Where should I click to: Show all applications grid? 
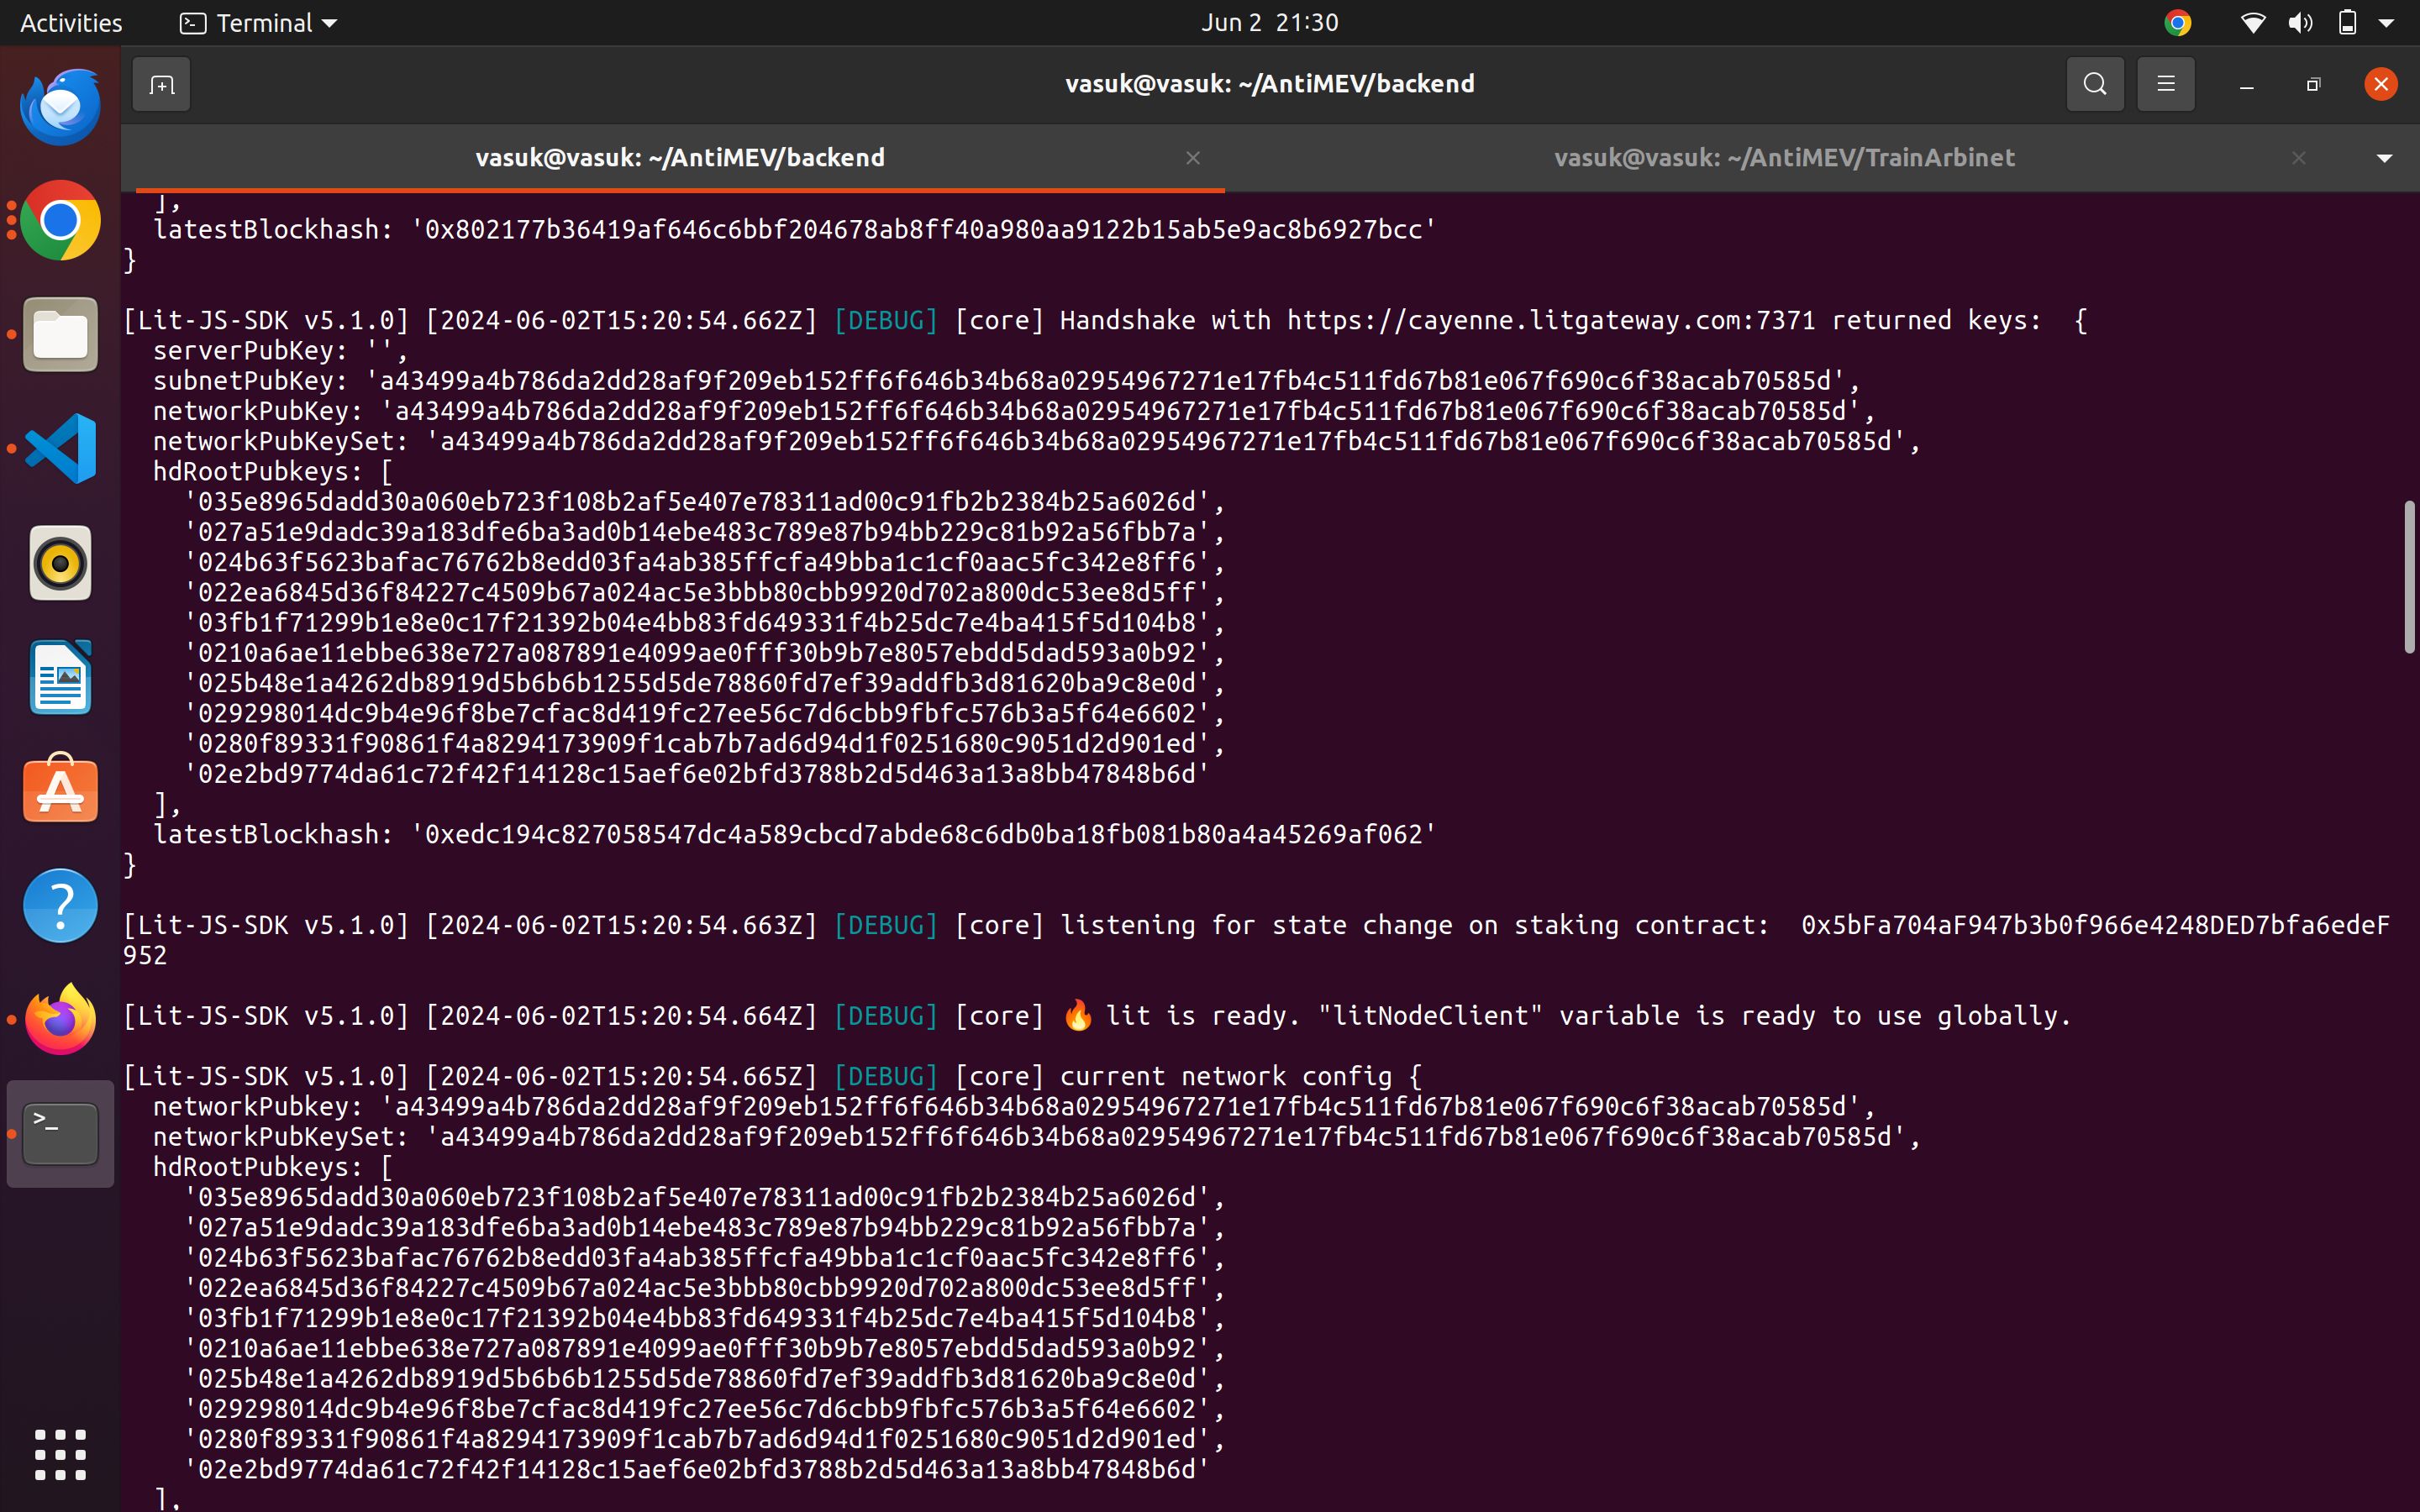[61, 1454]
